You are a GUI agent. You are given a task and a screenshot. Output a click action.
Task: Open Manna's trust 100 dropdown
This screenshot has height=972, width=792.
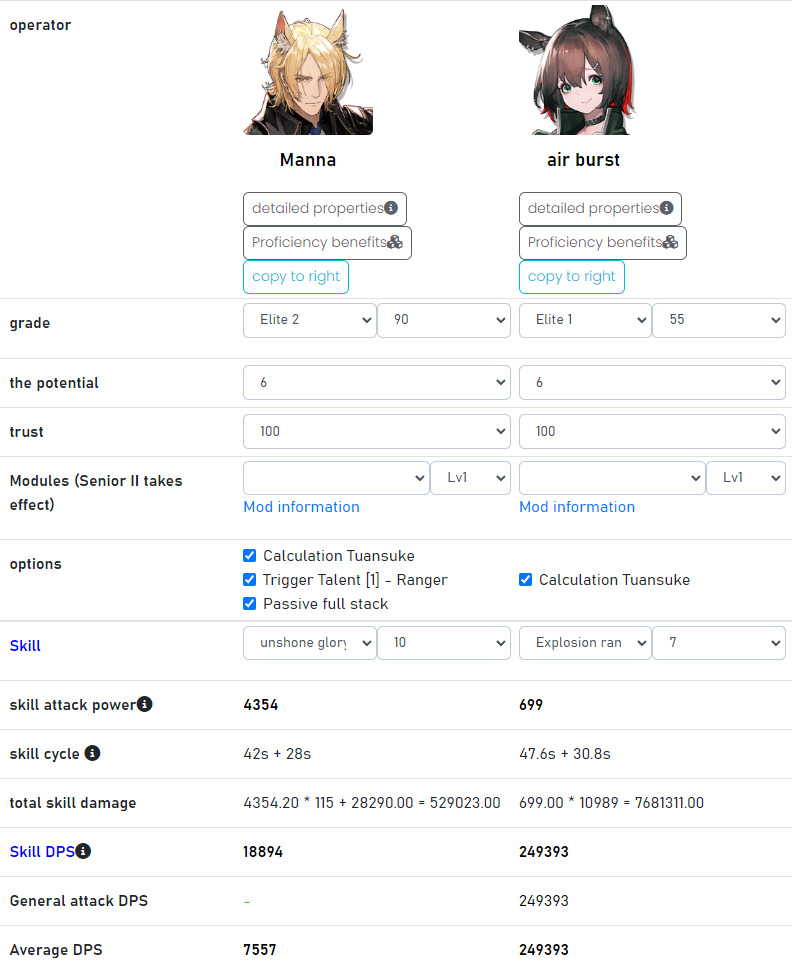click(377, 431)
